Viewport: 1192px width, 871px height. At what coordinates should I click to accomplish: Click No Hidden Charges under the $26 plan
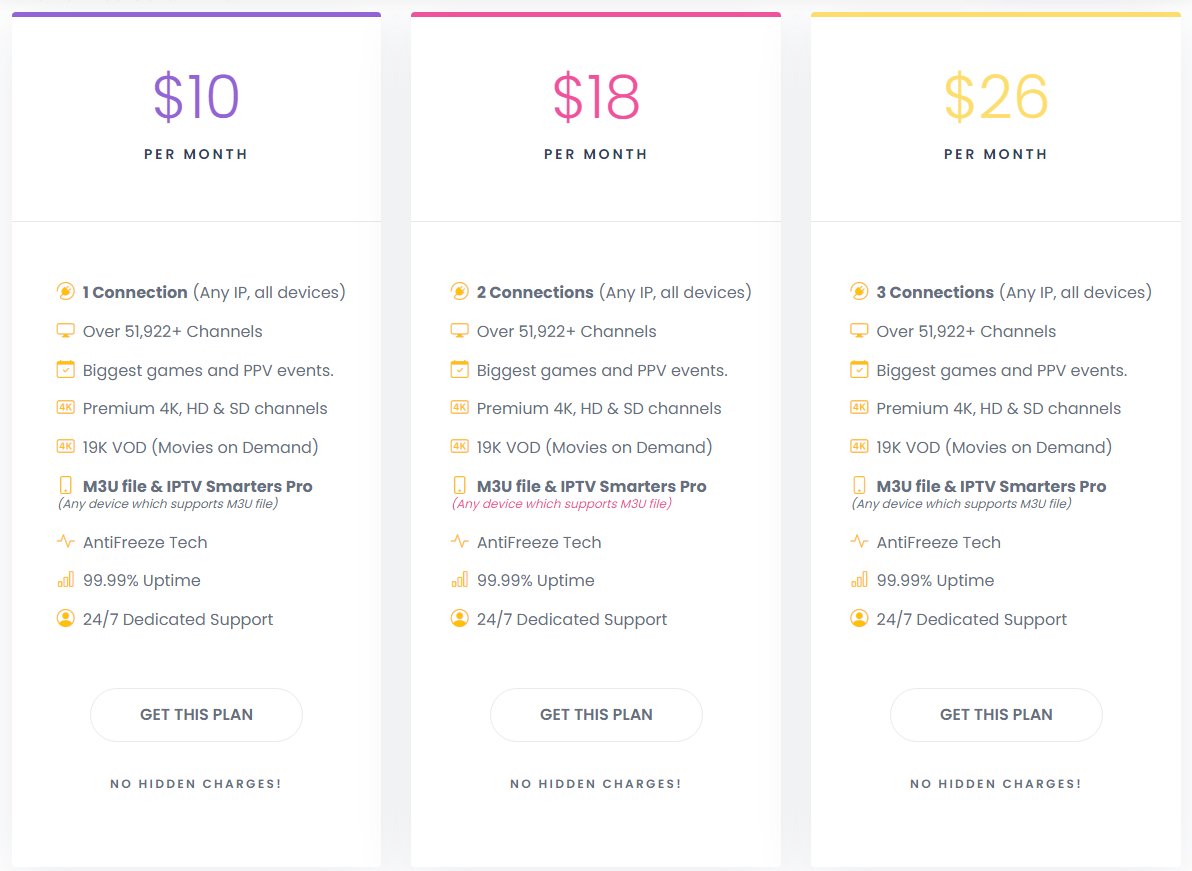tap(996, 784)
